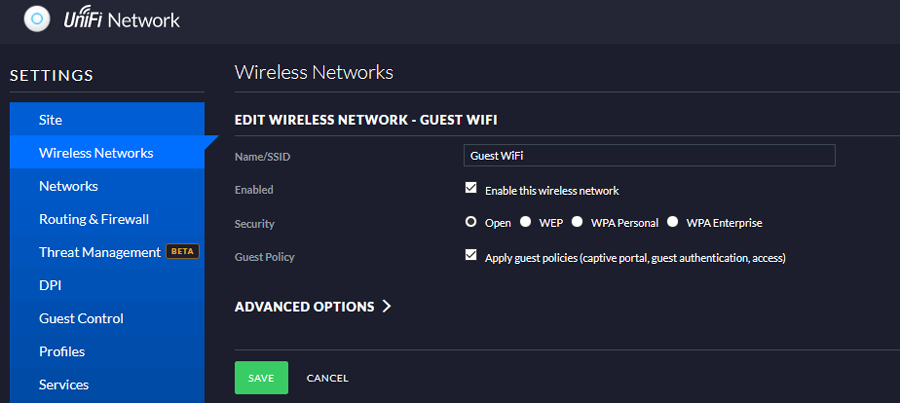This screenshot has height=403, width=900.
Task: Choose WPA Enterprise security
Action: (673, 222)
